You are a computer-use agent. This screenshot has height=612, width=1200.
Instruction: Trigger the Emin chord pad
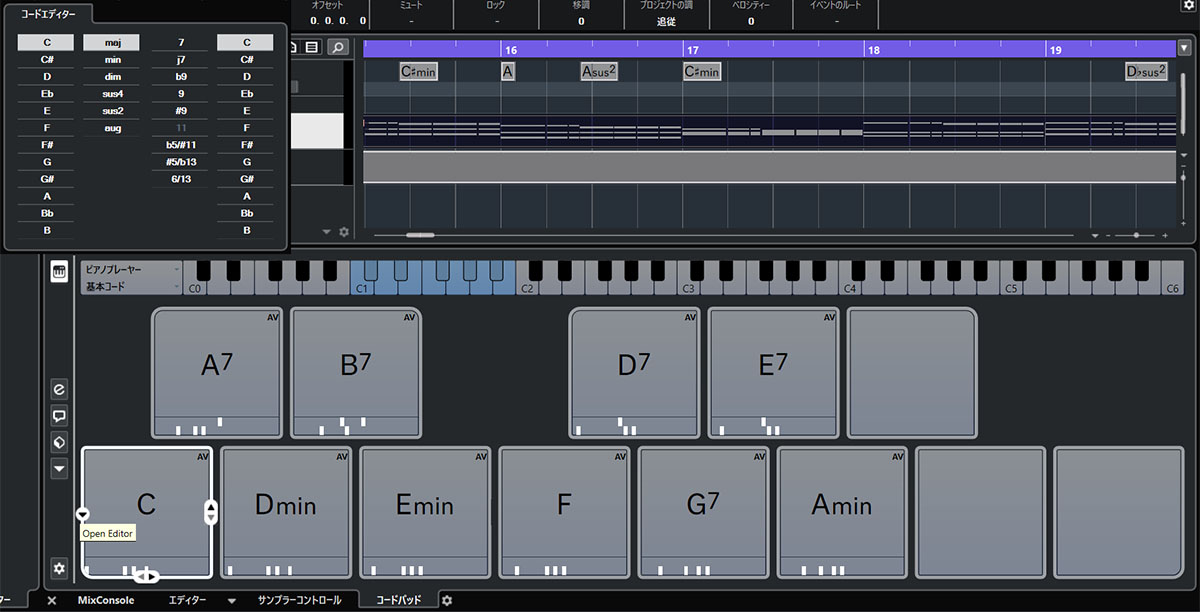[x=425, y=512]
